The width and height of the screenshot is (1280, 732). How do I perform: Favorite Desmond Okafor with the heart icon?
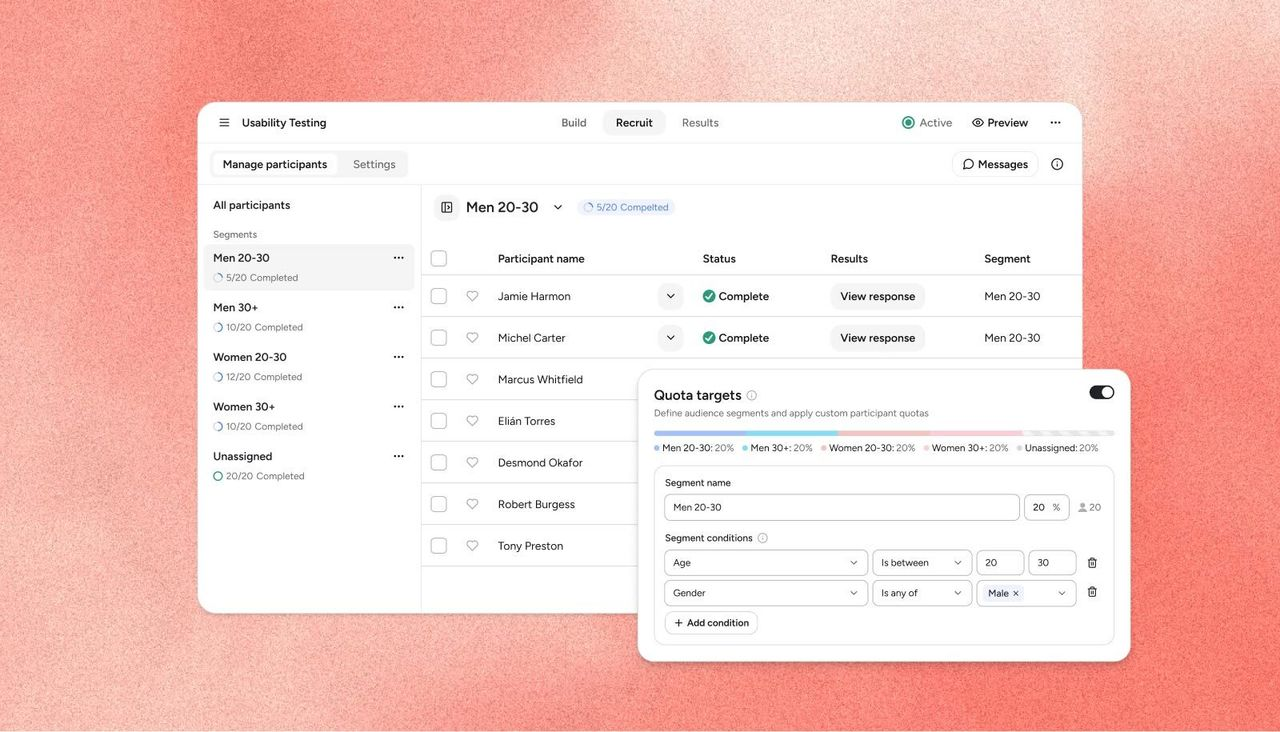click(472, 463)
